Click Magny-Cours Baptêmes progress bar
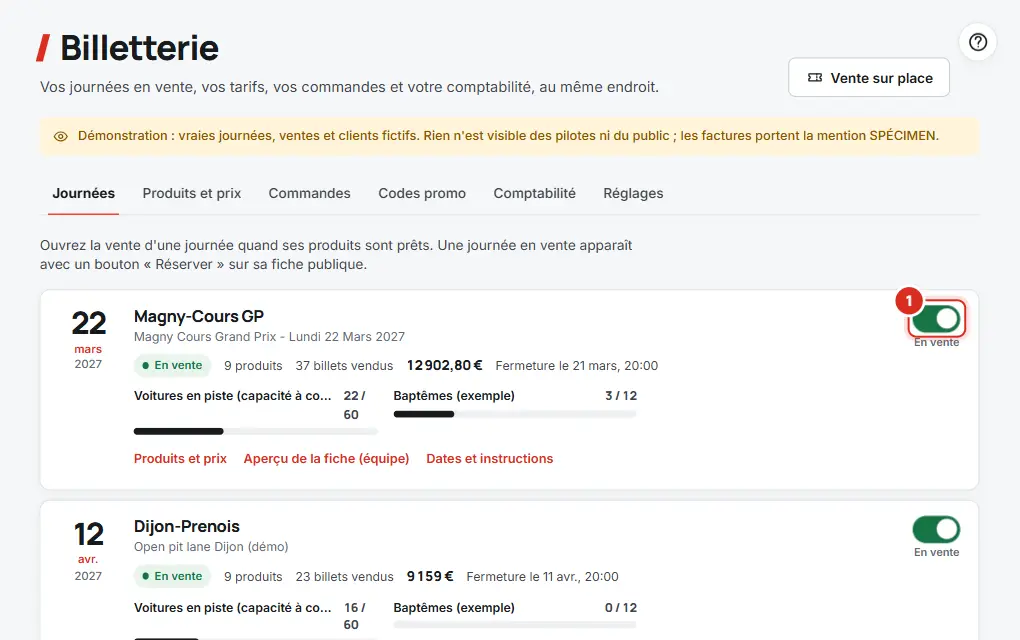Image resolution: width=1020 pixels, height=640 pixels. click(x=515, y=414)
